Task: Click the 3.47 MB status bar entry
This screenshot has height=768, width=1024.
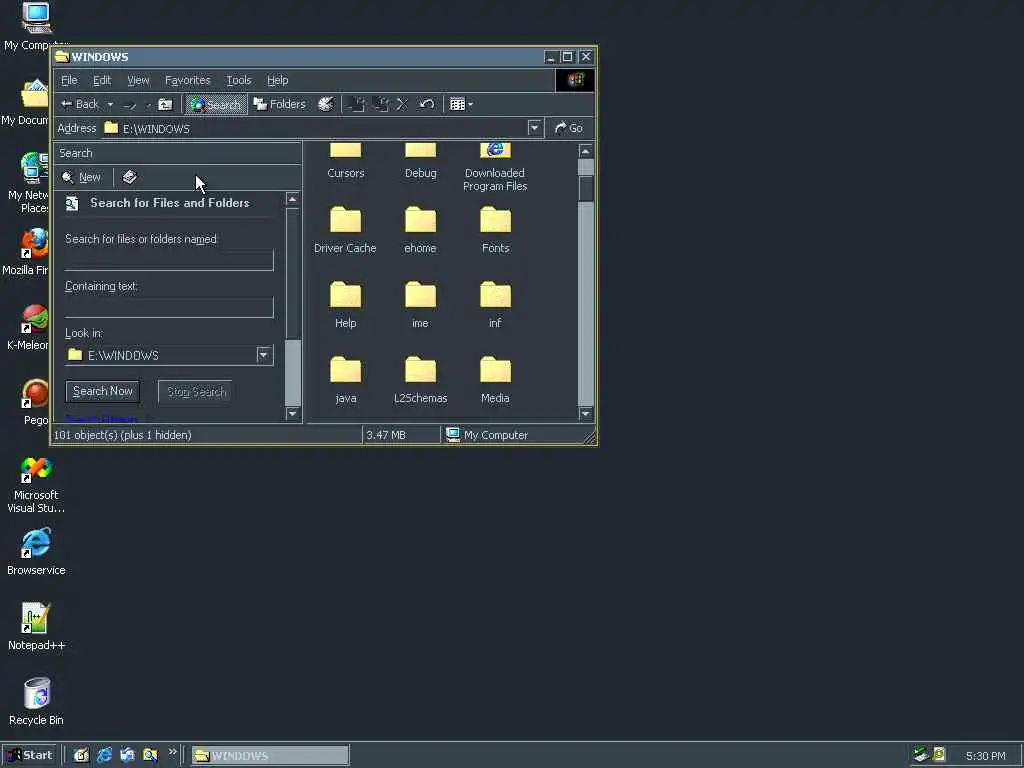Action: [x=401, y=435]
